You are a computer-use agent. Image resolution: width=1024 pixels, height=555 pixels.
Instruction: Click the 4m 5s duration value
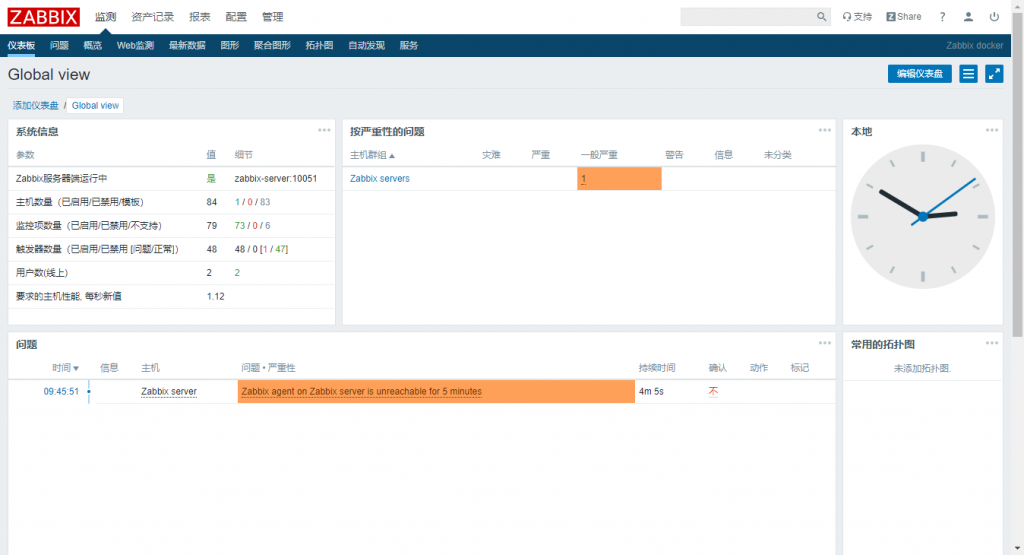pyautogui.click(x=651, y=391)
